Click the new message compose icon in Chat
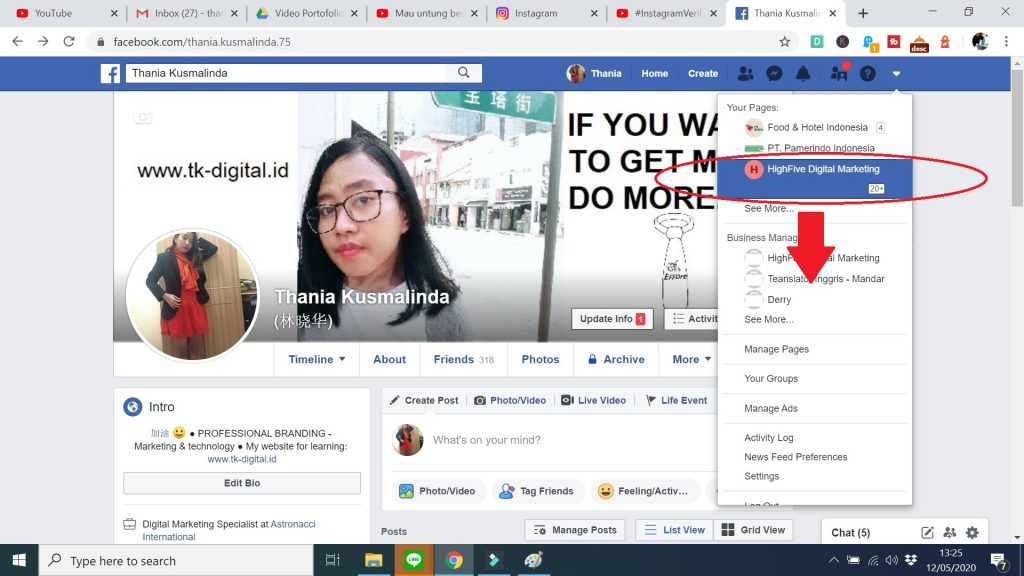 pyautogui.click(x=927, y=532)
